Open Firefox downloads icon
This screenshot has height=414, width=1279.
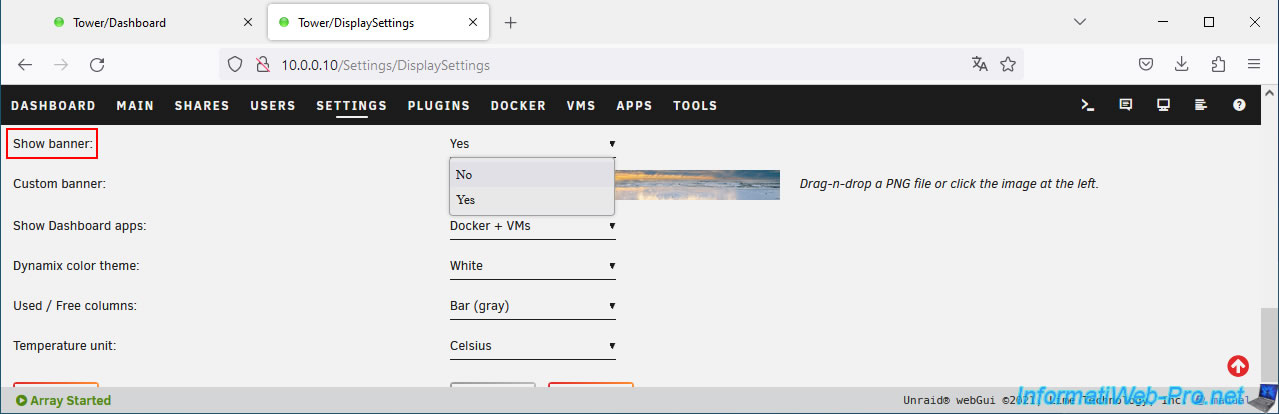tap(1182, 64)
